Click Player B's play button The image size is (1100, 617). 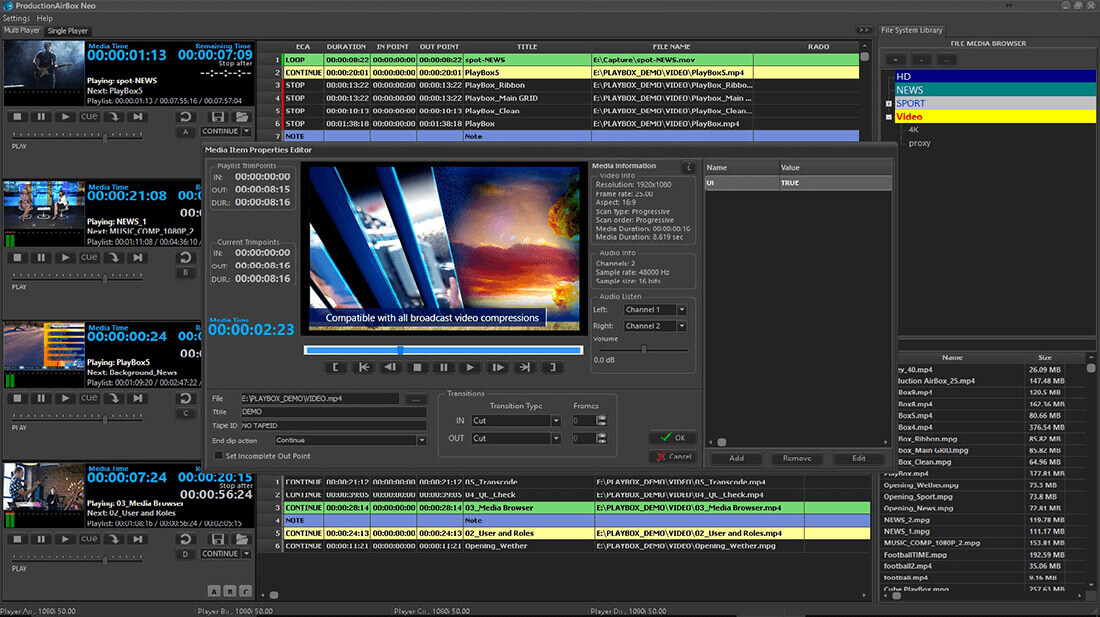65,257
